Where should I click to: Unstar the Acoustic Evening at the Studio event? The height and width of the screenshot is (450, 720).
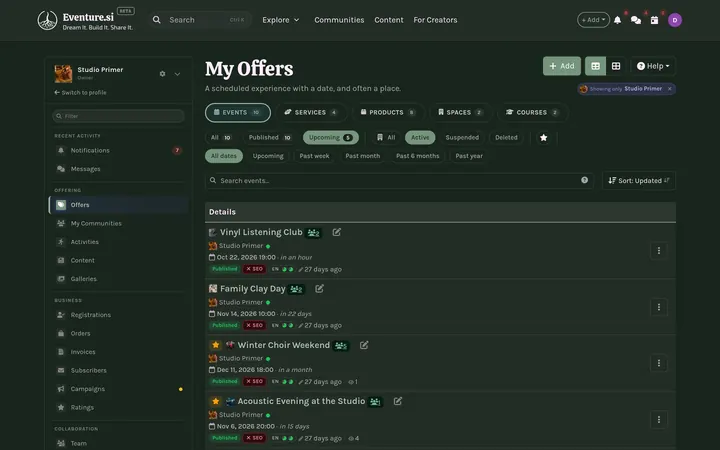(215, 401)
